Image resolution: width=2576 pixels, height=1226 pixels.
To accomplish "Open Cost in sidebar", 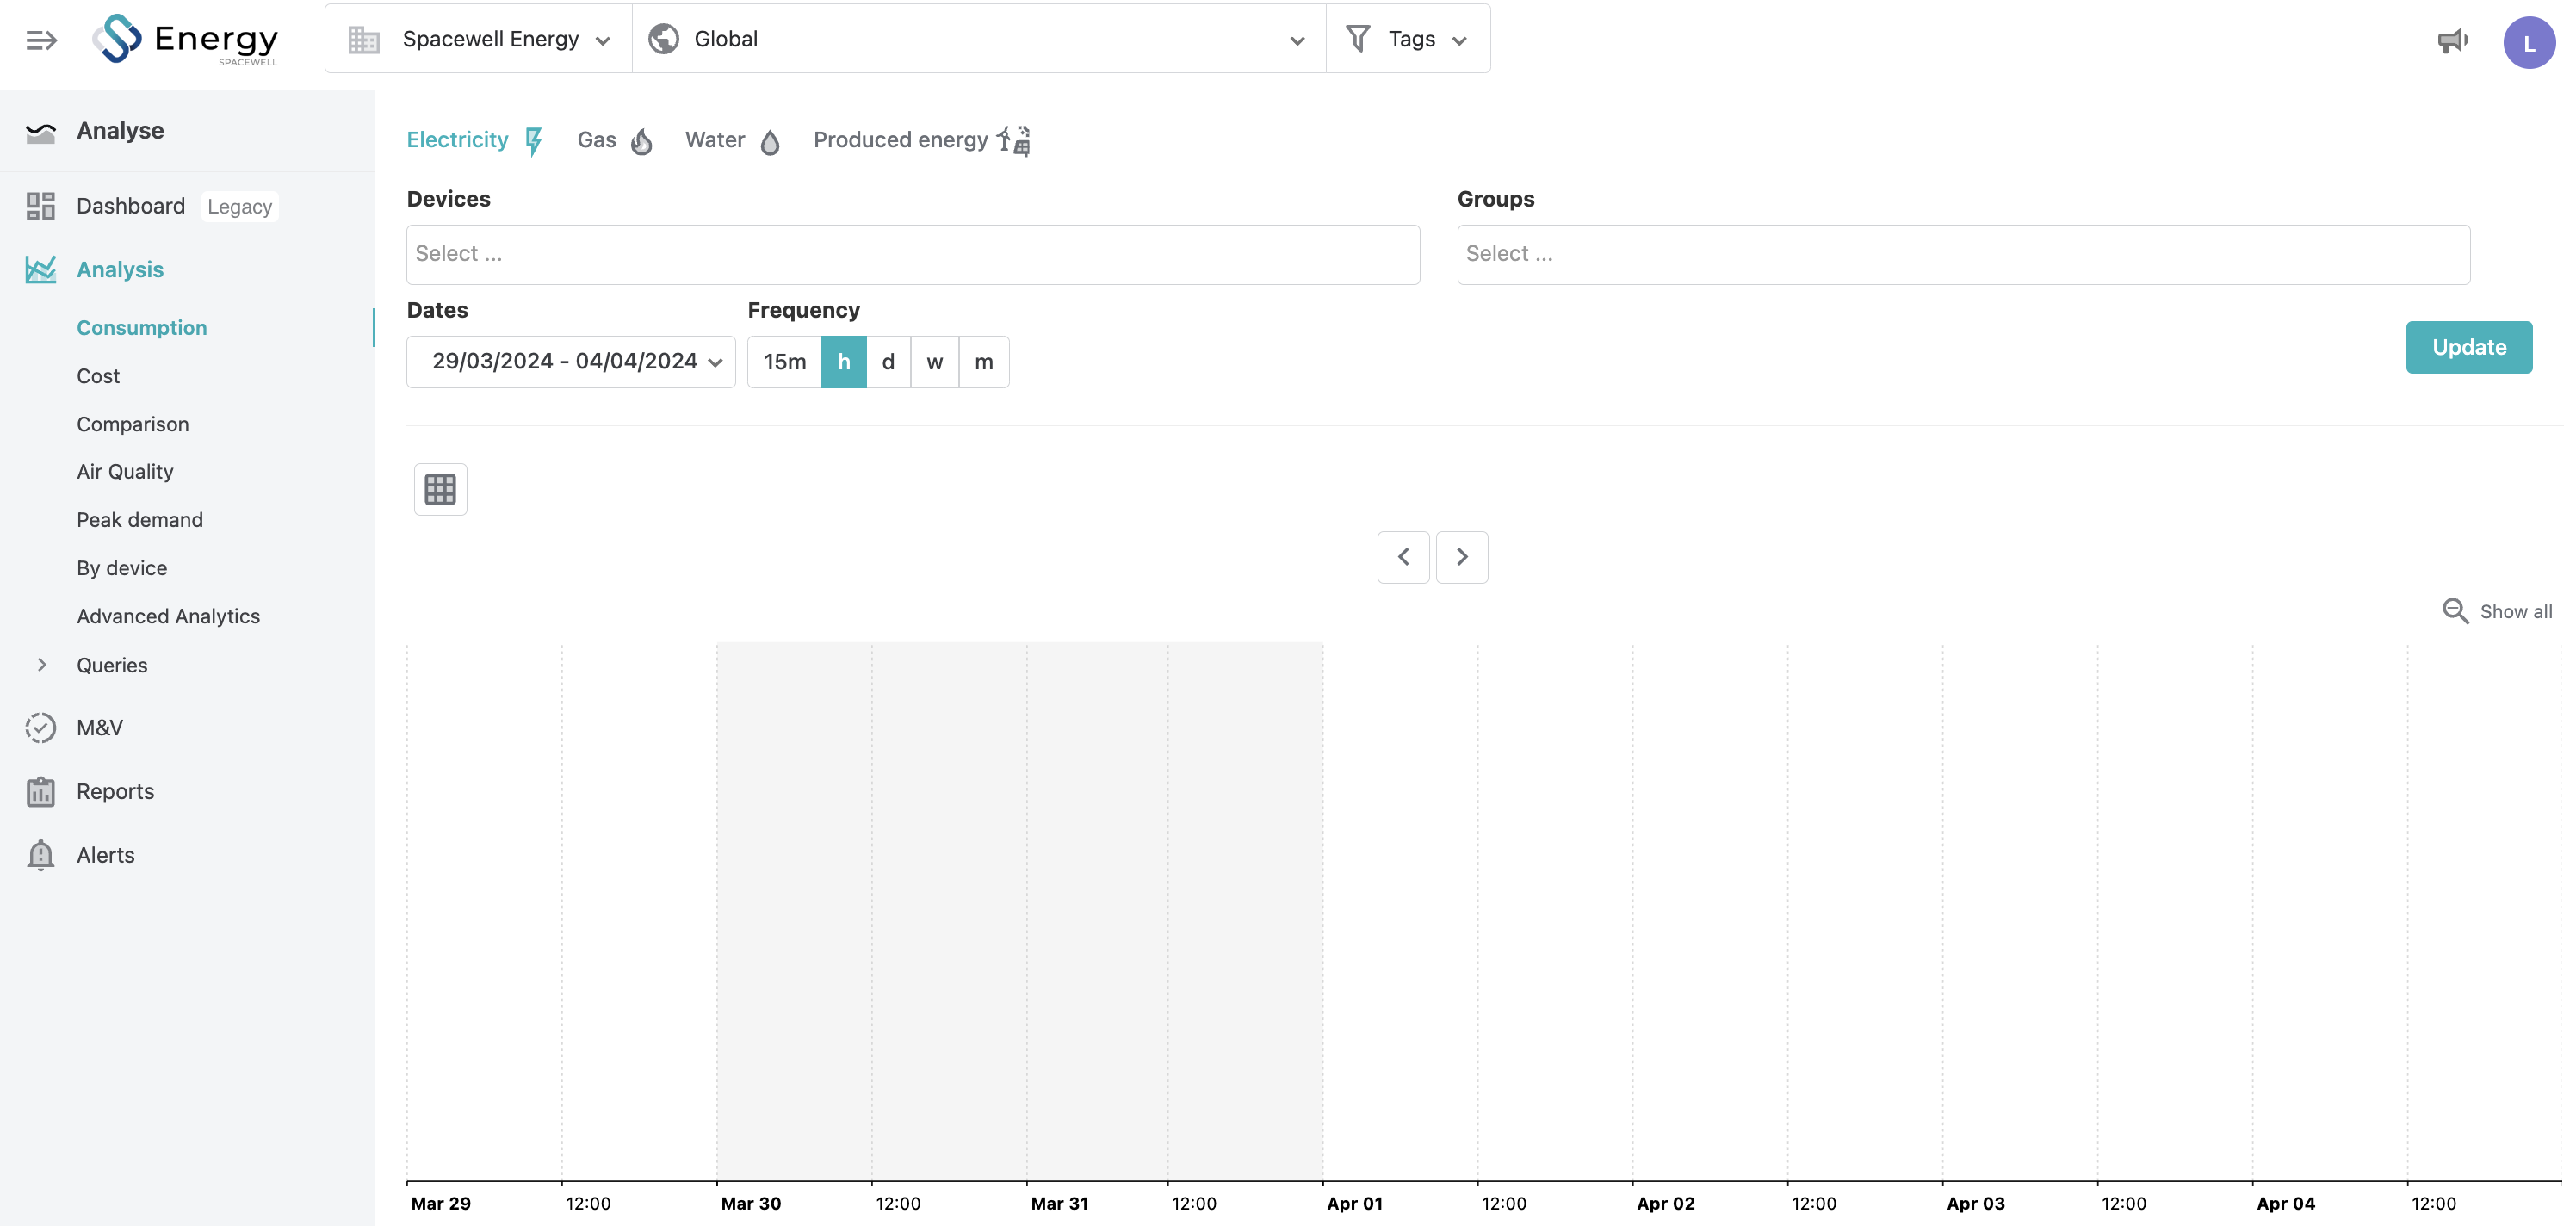I will pyautogui.click(x=98, y=376).
